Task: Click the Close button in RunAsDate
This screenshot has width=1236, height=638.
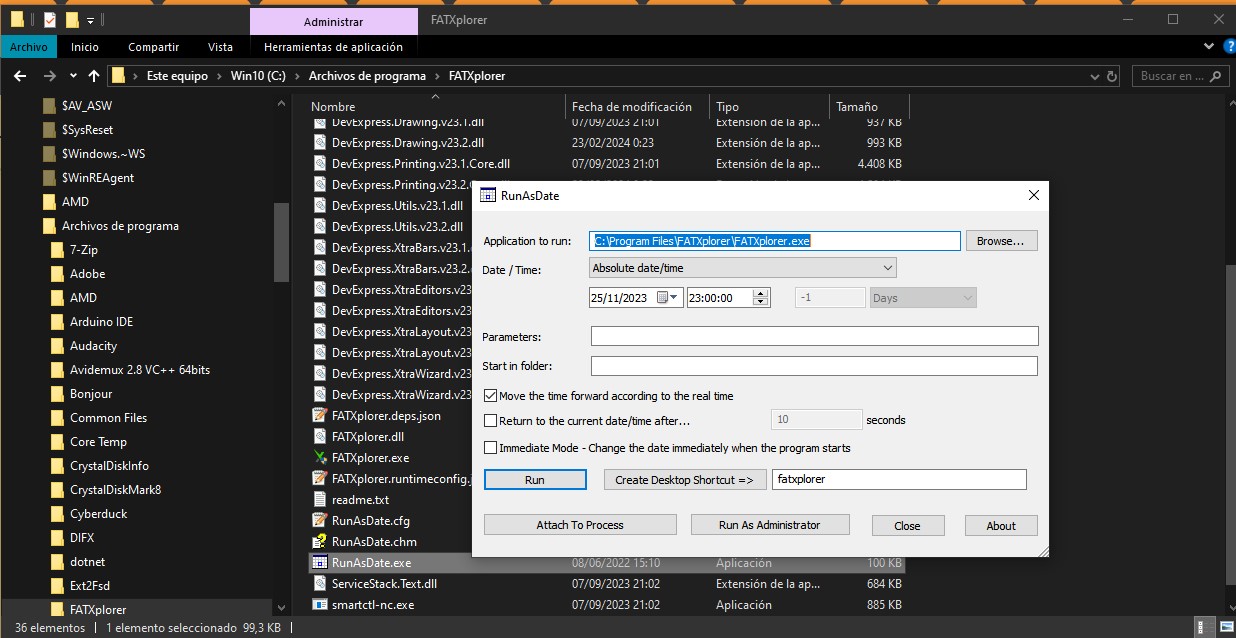Action: [x=908, y=525]
